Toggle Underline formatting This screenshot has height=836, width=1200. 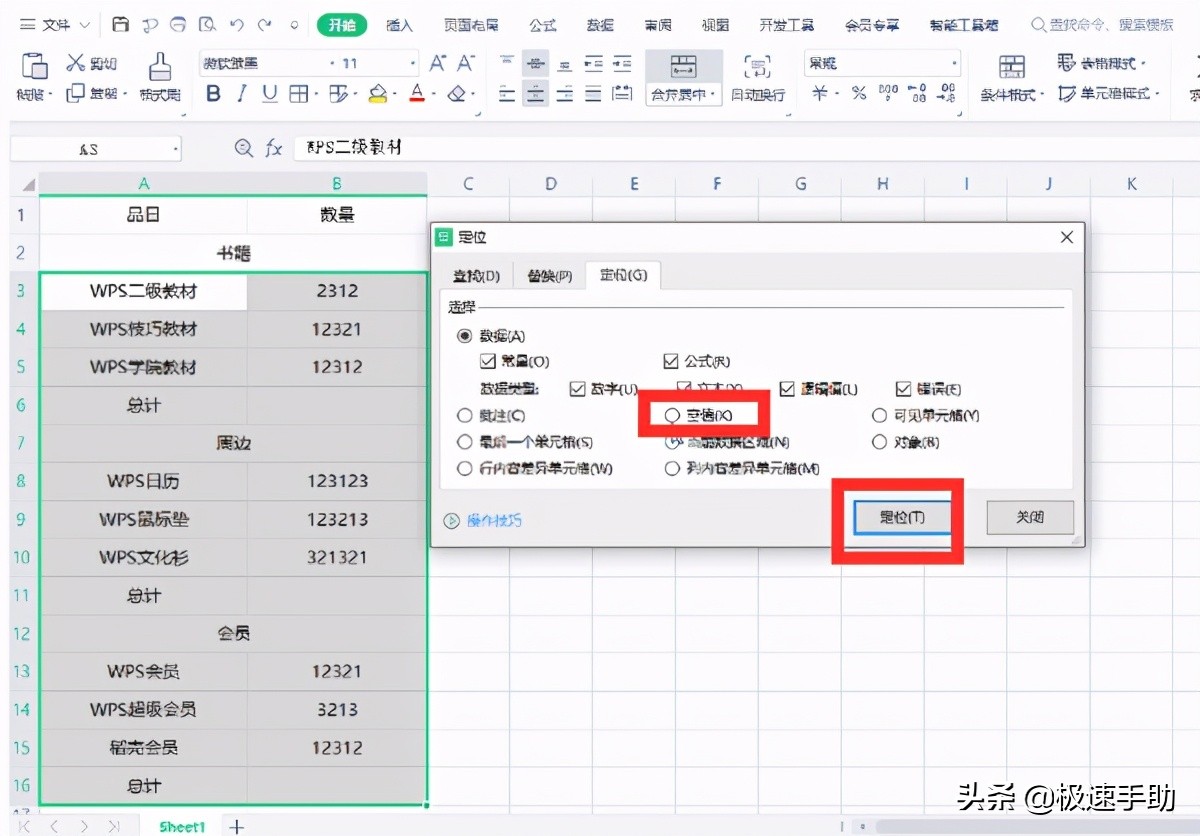coord(270,94)
